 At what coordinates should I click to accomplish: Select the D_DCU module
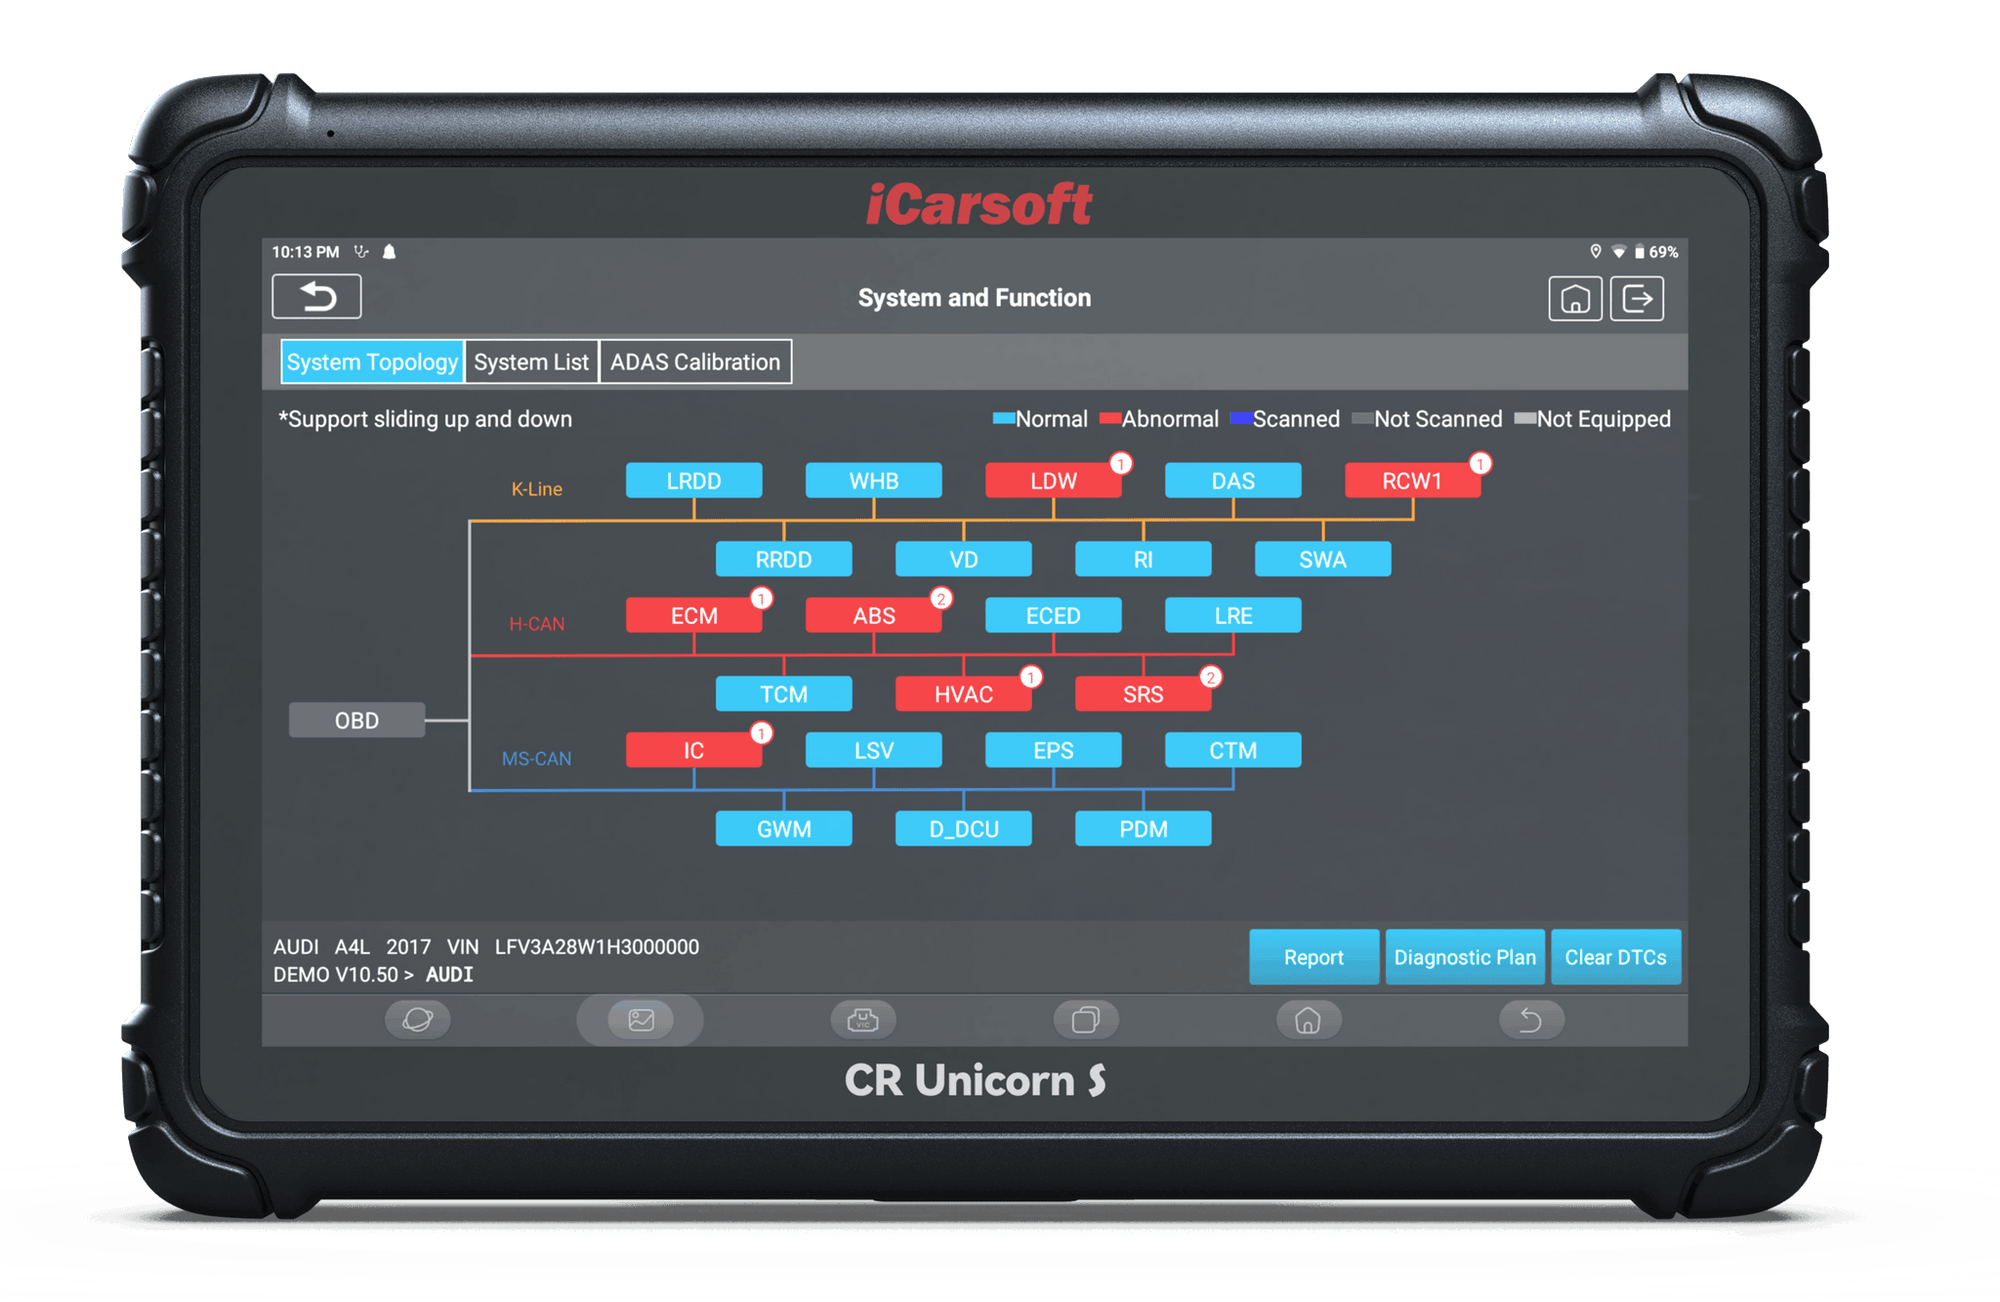coord(964,829)
